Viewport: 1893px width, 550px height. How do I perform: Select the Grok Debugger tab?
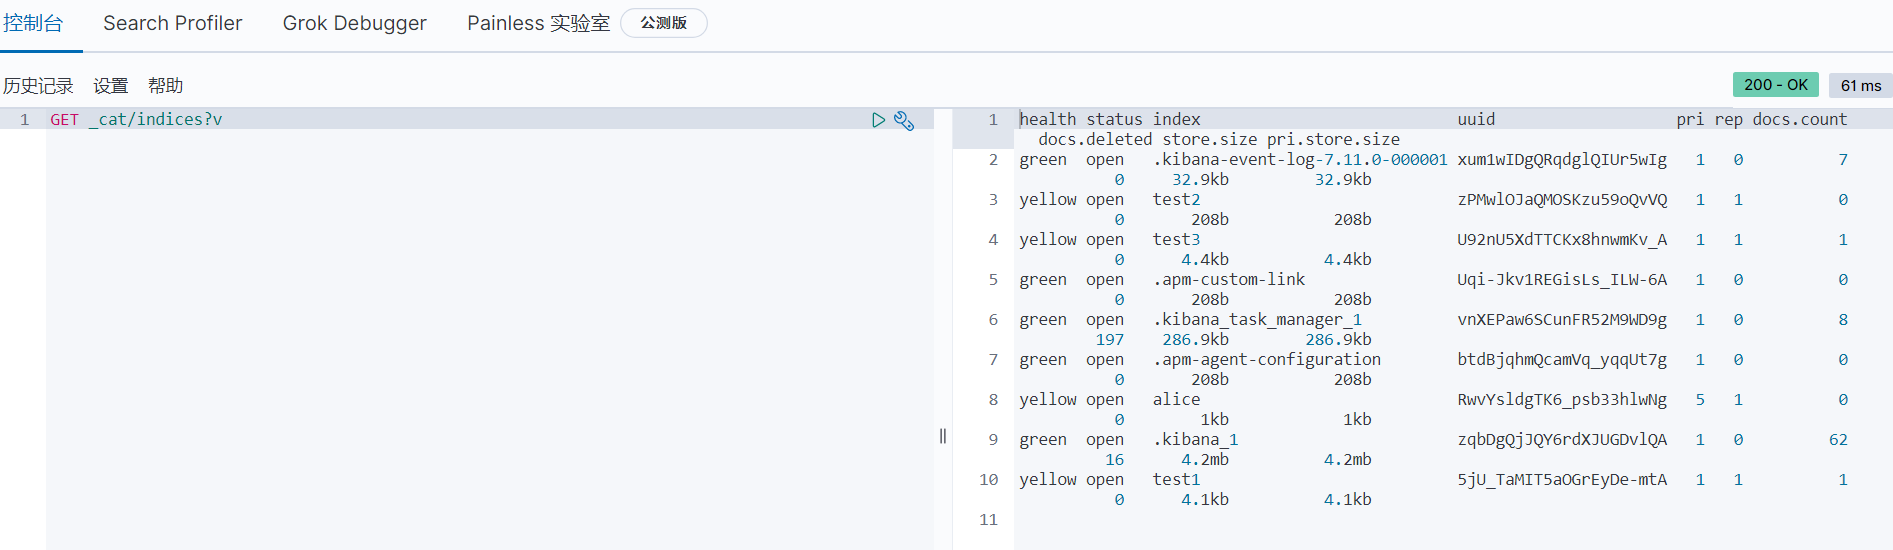pos(354,23)
